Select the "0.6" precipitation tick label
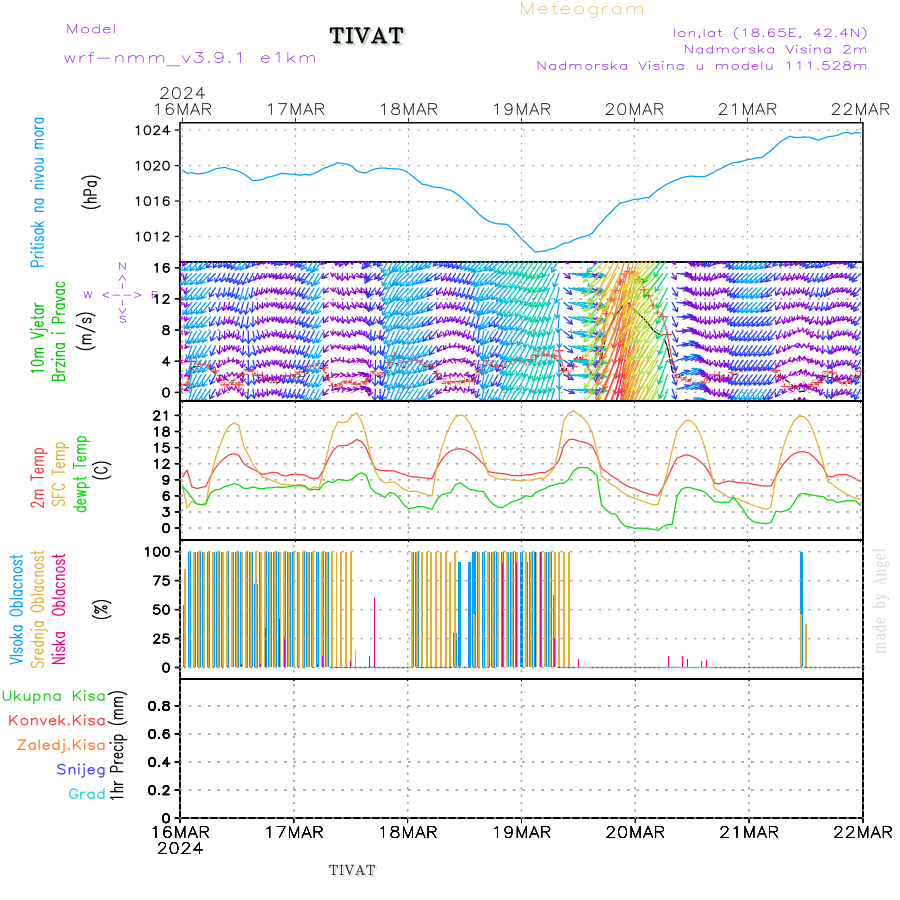This screenshot has width=900, height=900. (x=159, y=734)
